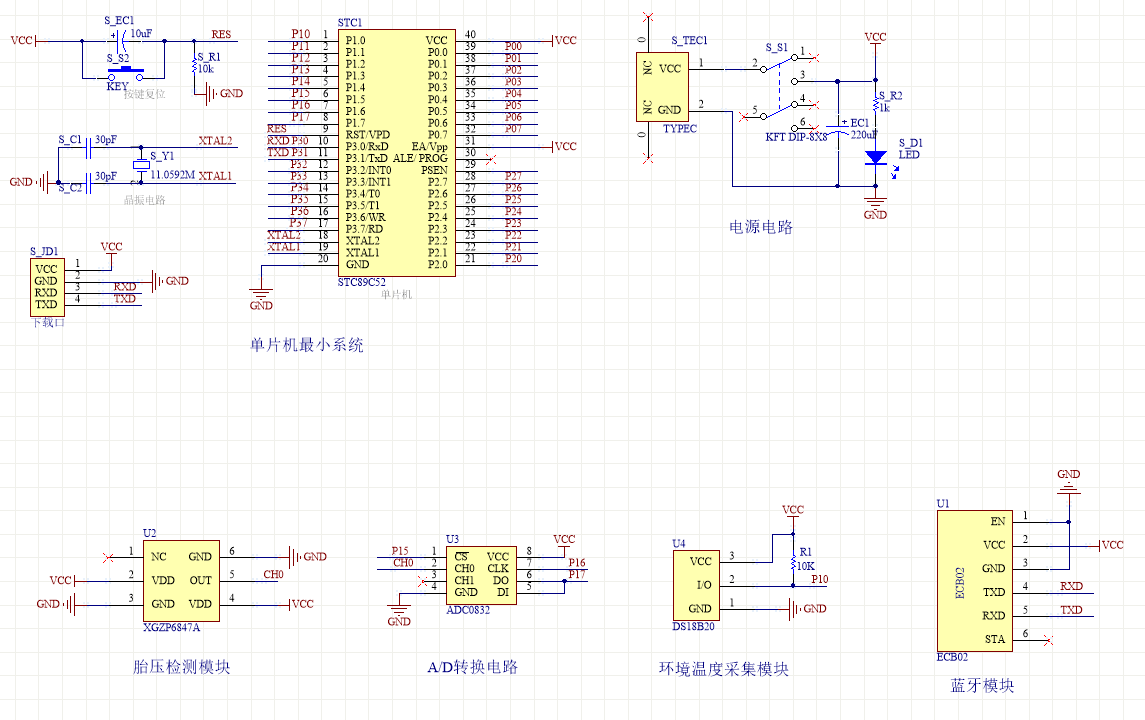The width and height of the screenshot is (1145, 720).
Task: Click the RST/VPD pin name inside STC1
Action: coord(367,134)
